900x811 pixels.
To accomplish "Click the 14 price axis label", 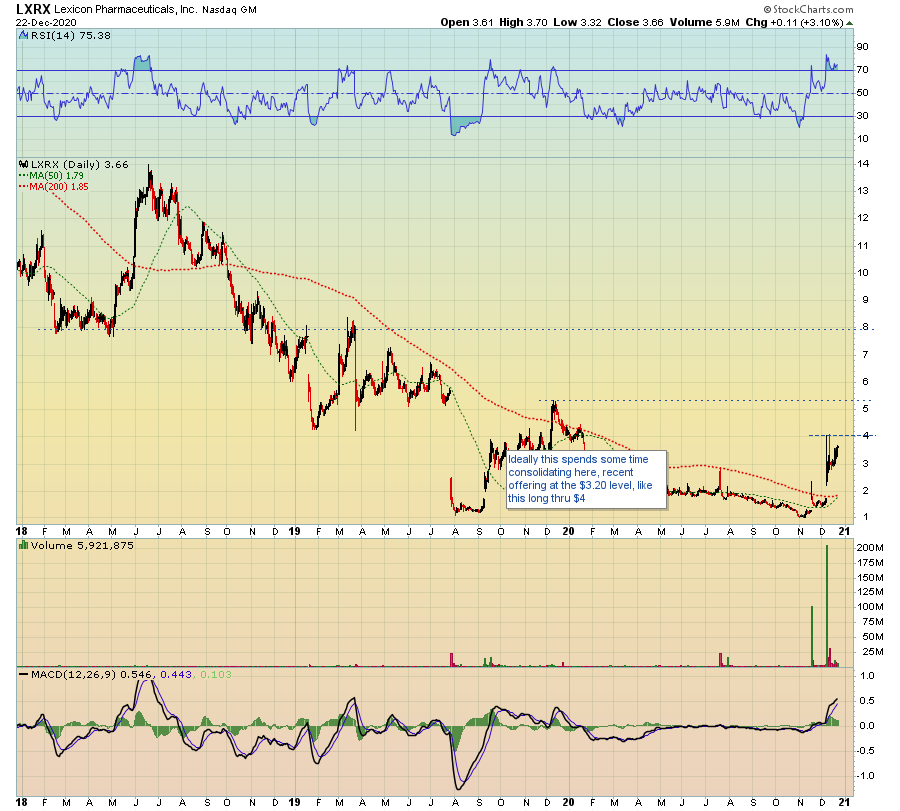I will [863, 164].
